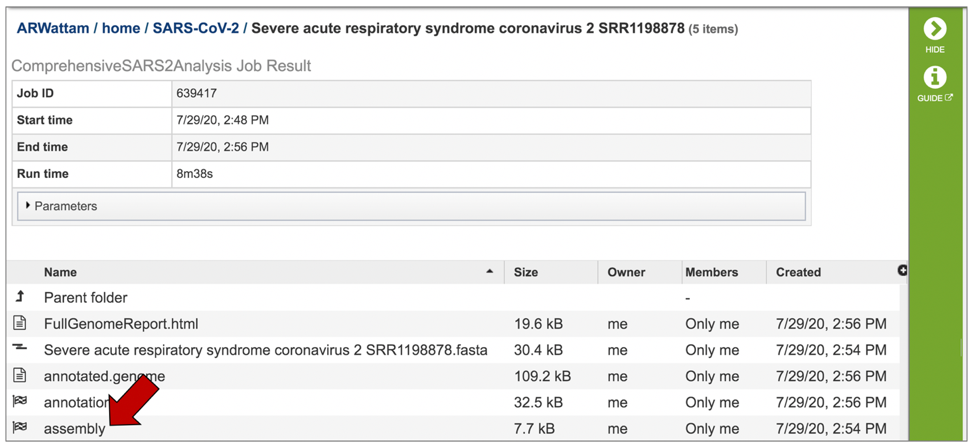
Task: Click the assembly job flag icon
Action: click(20, 428)
